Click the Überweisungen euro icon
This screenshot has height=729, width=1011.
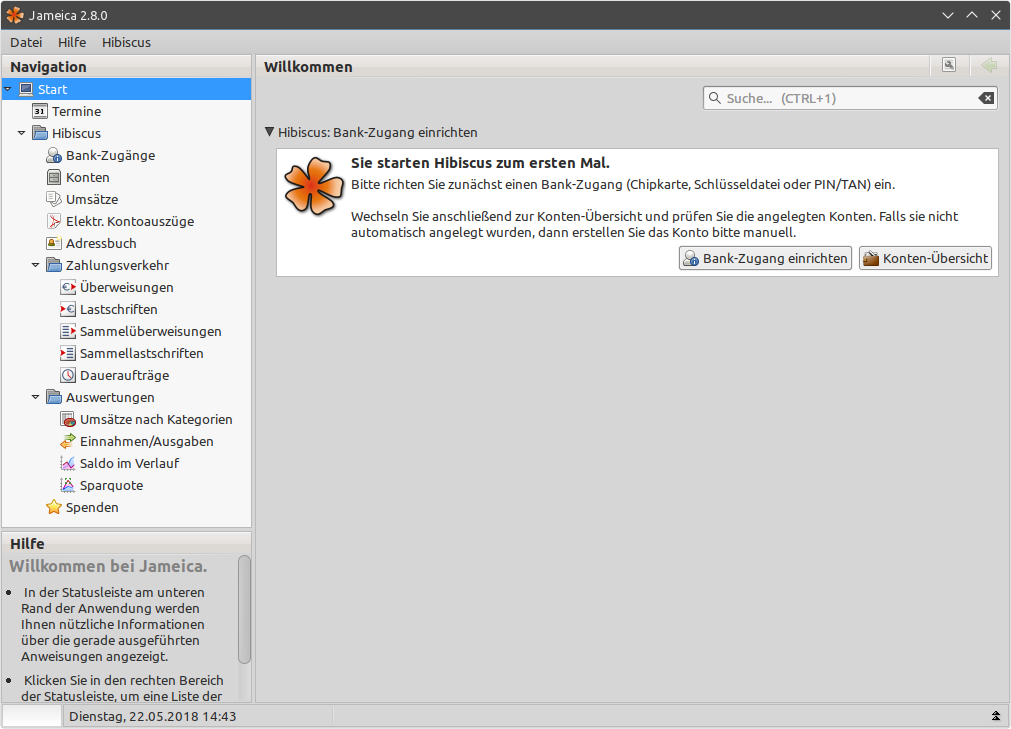(x=68, y=287)
